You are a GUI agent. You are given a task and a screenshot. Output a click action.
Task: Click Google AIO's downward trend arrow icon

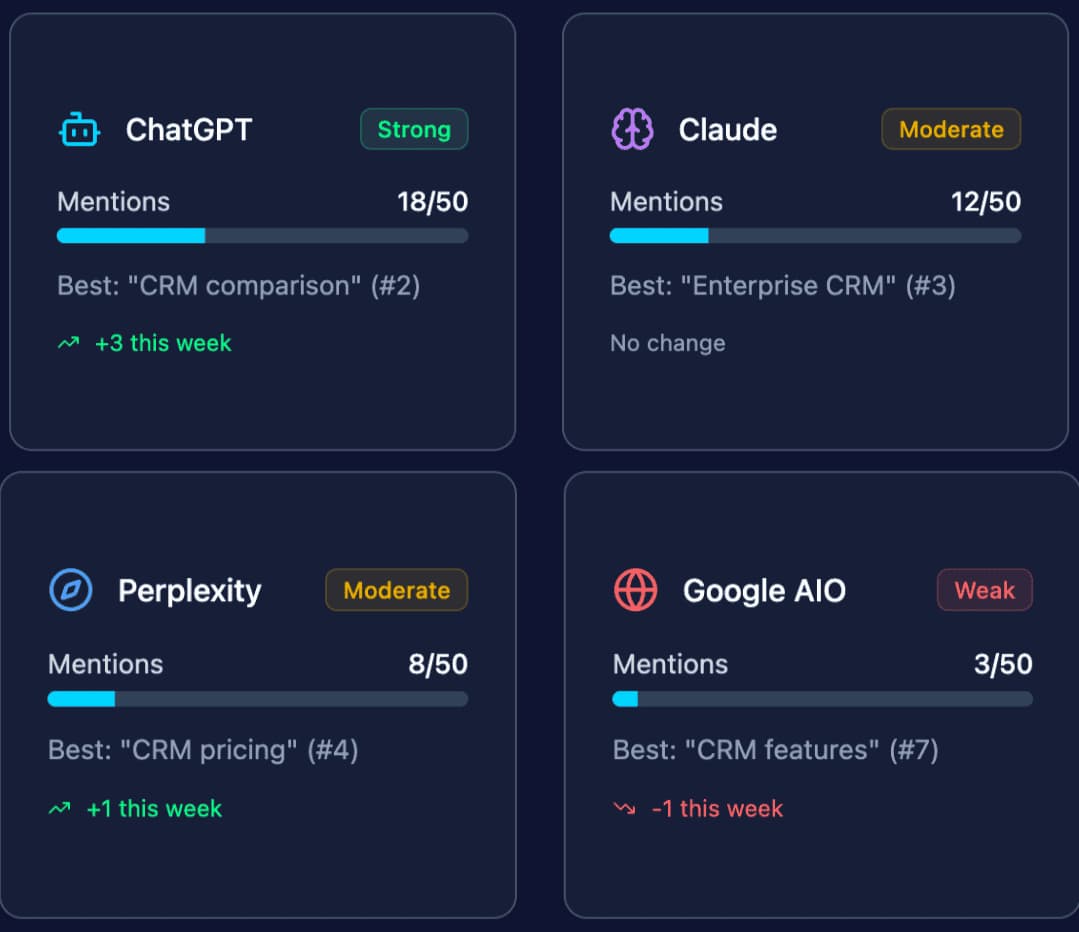(625, 809)
